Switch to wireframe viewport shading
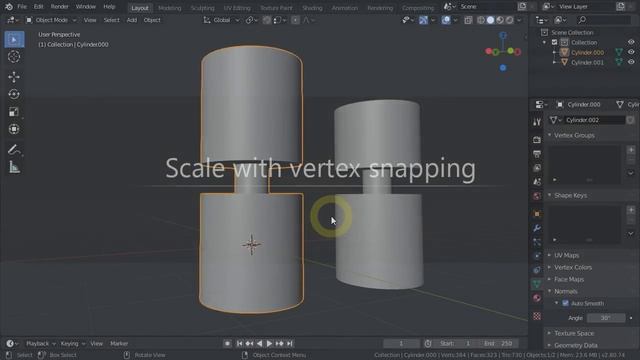 coord(481,20)
